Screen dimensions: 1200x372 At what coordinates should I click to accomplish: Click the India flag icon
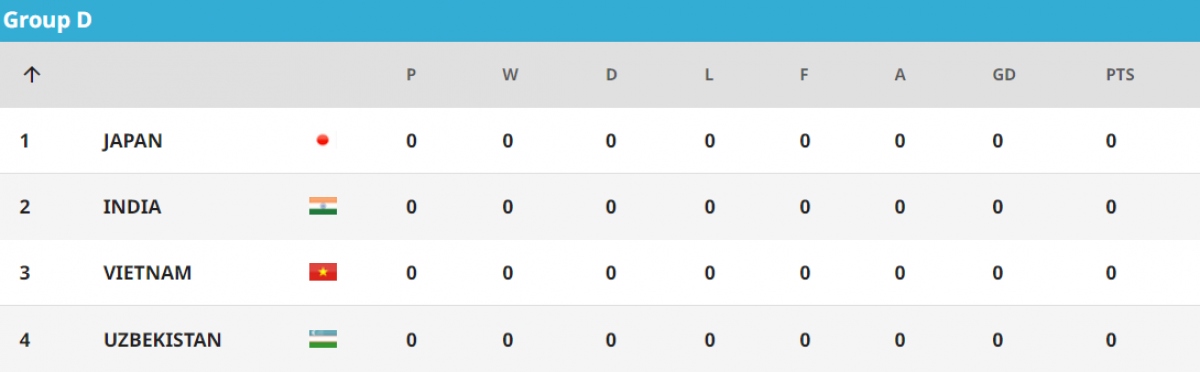tap(323, 206)
